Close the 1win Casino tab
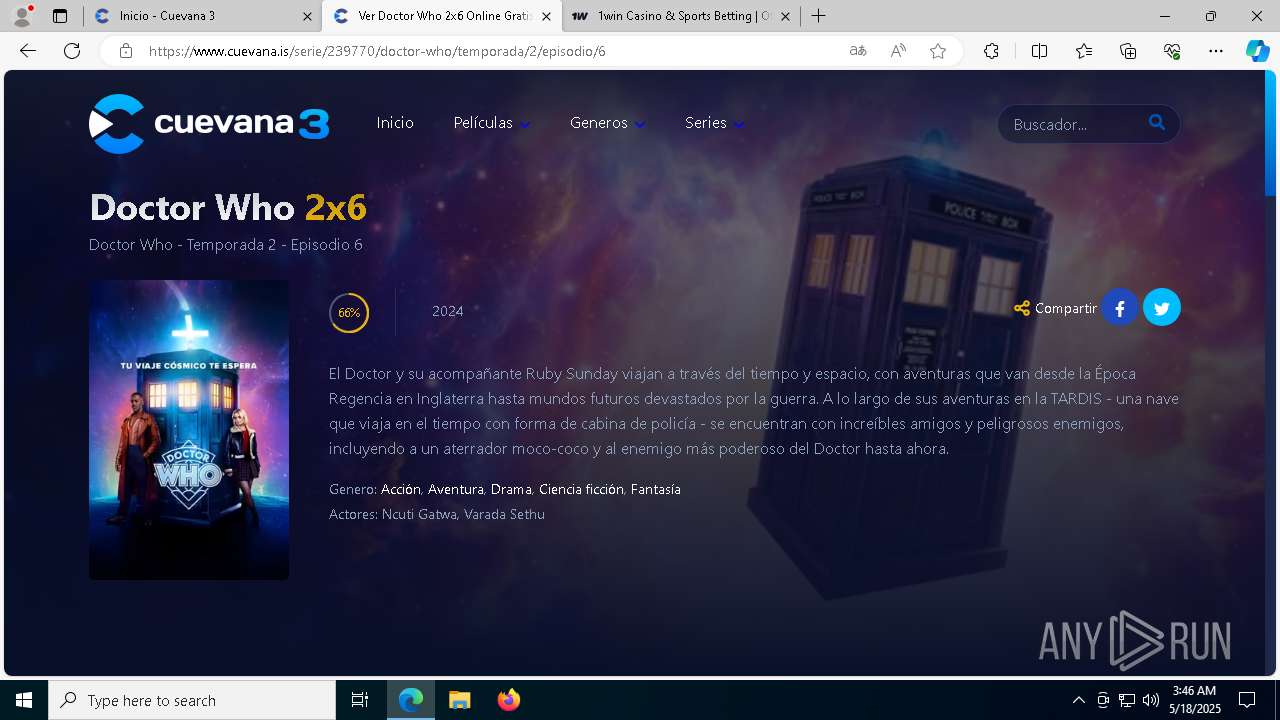This screenshot has height=720, width=1280. point(785,16)
